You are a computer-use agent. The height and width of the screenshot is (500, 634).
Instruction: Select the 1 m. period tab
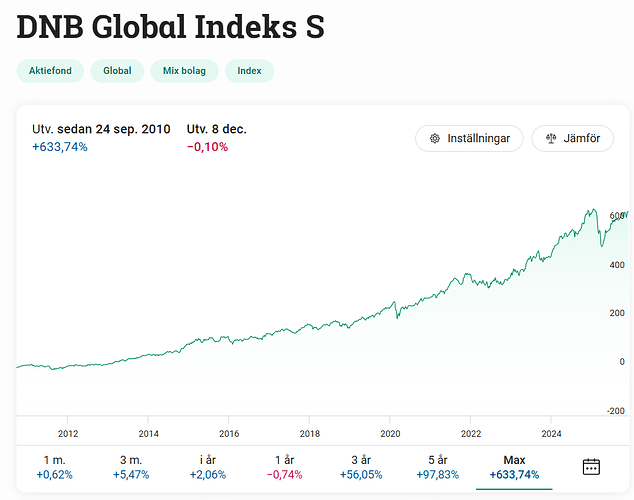[x=55, y=467]
